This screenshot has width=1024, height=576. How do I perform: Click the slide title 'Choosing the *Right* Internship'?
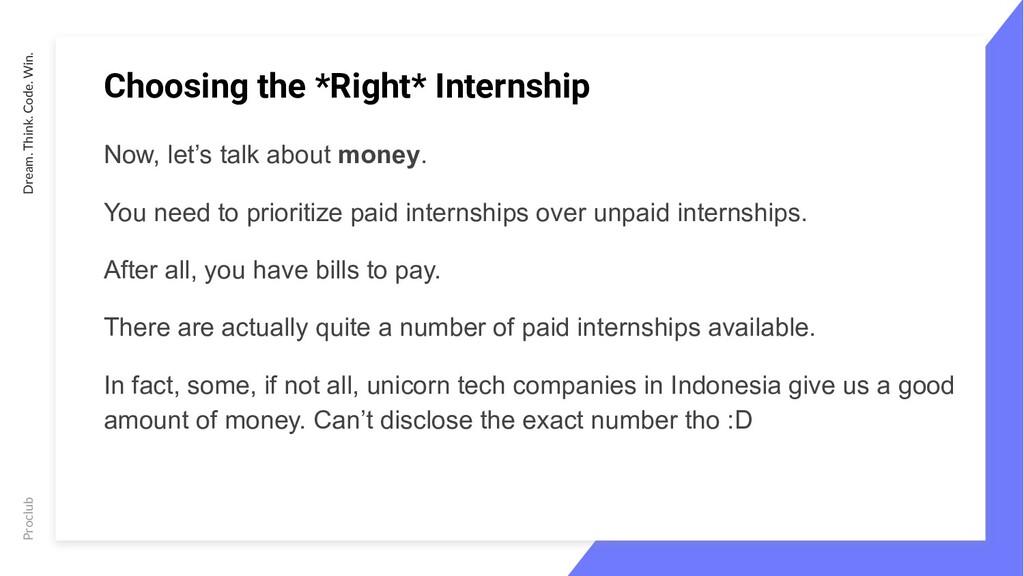[347, 86]
